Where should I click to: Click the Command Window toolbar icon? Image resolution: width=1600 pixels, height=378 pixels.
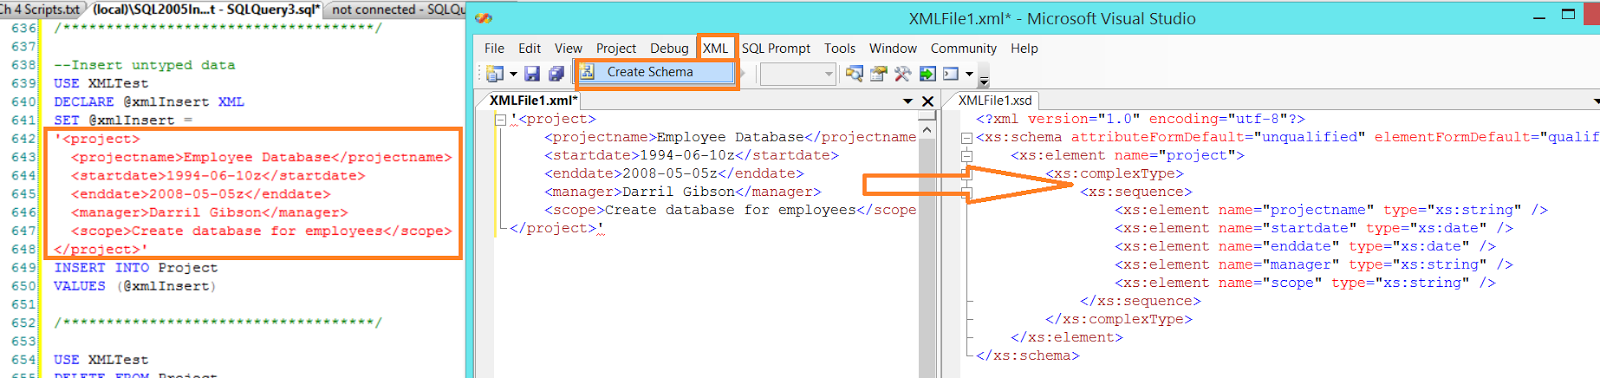pos(951,74)
